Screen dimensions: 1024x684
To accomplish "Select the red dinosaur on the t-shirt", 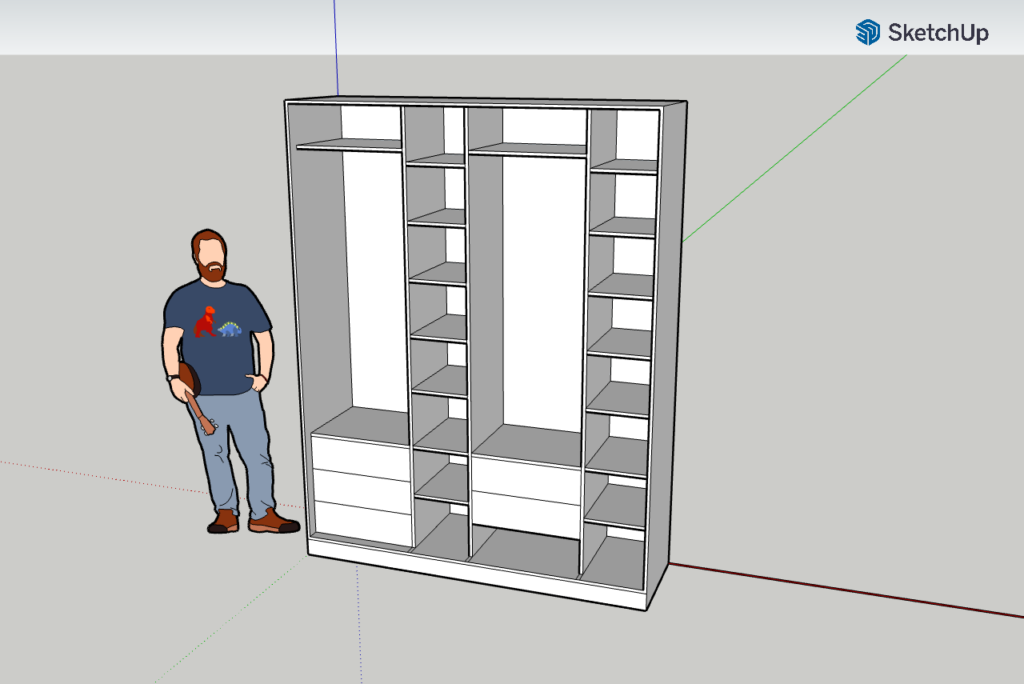I will click(206, 320).
